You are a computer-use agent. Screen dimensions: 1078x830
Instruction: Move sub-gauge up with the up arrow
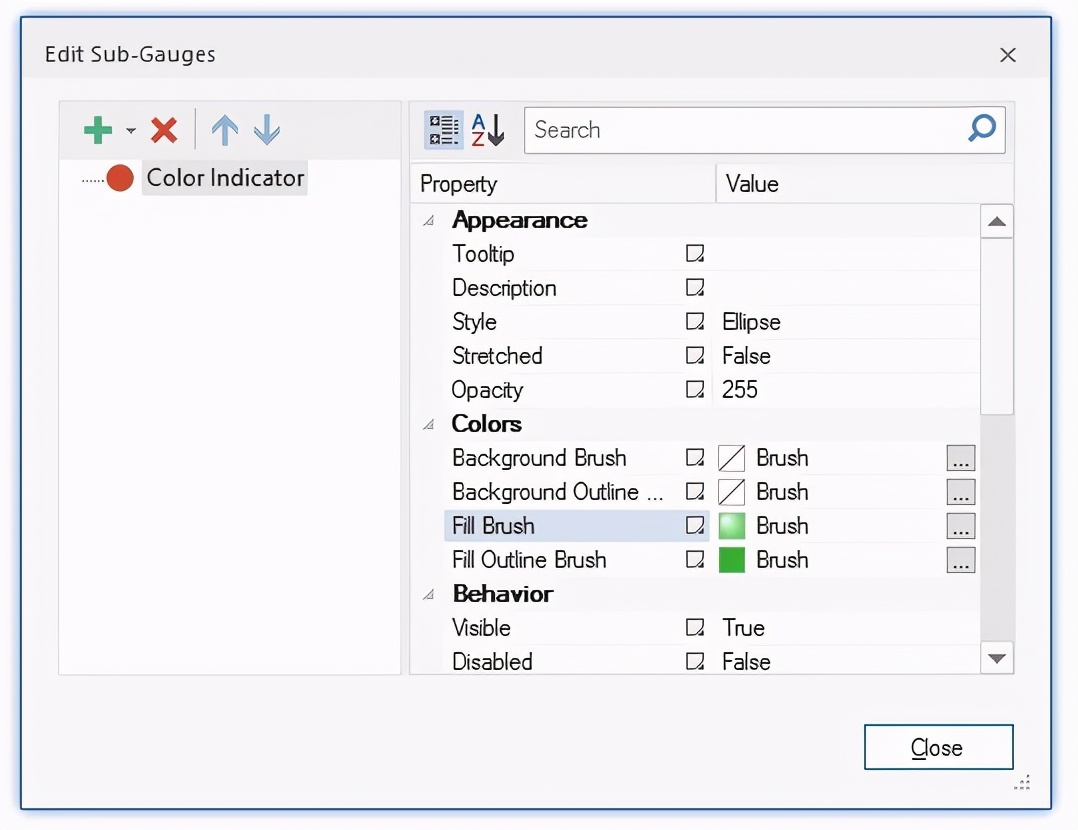[x=225, y=130]
